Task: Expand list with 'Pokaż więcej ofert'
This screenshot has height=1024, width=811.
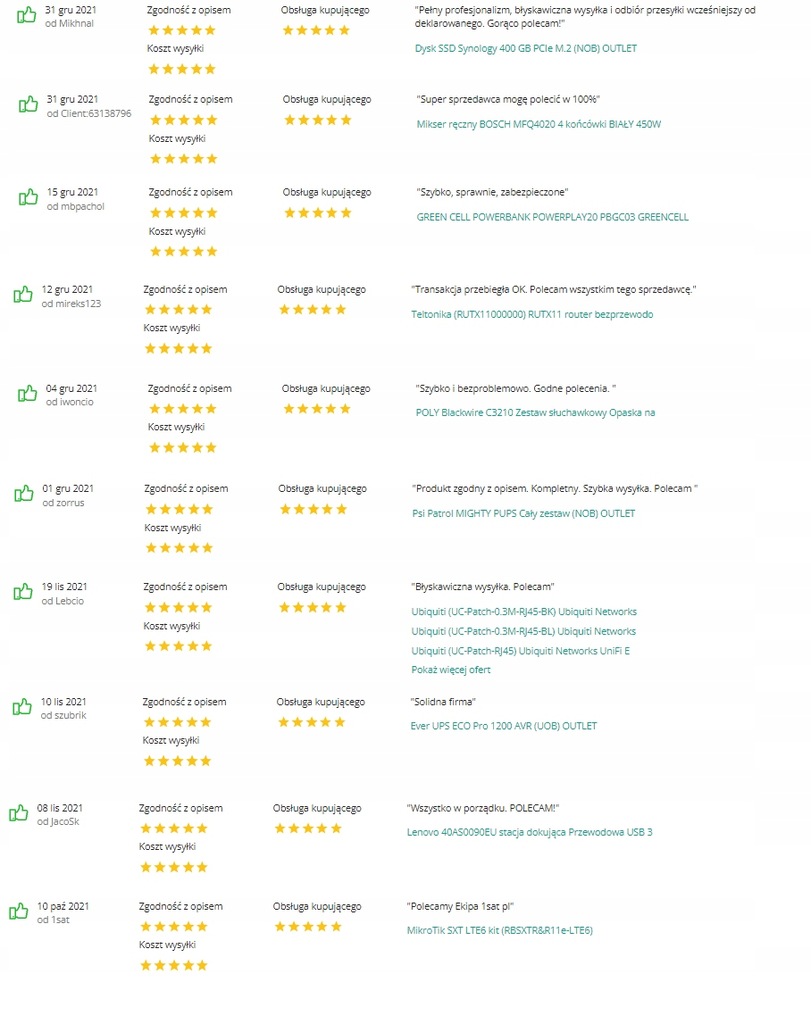Action: point(451,669)
